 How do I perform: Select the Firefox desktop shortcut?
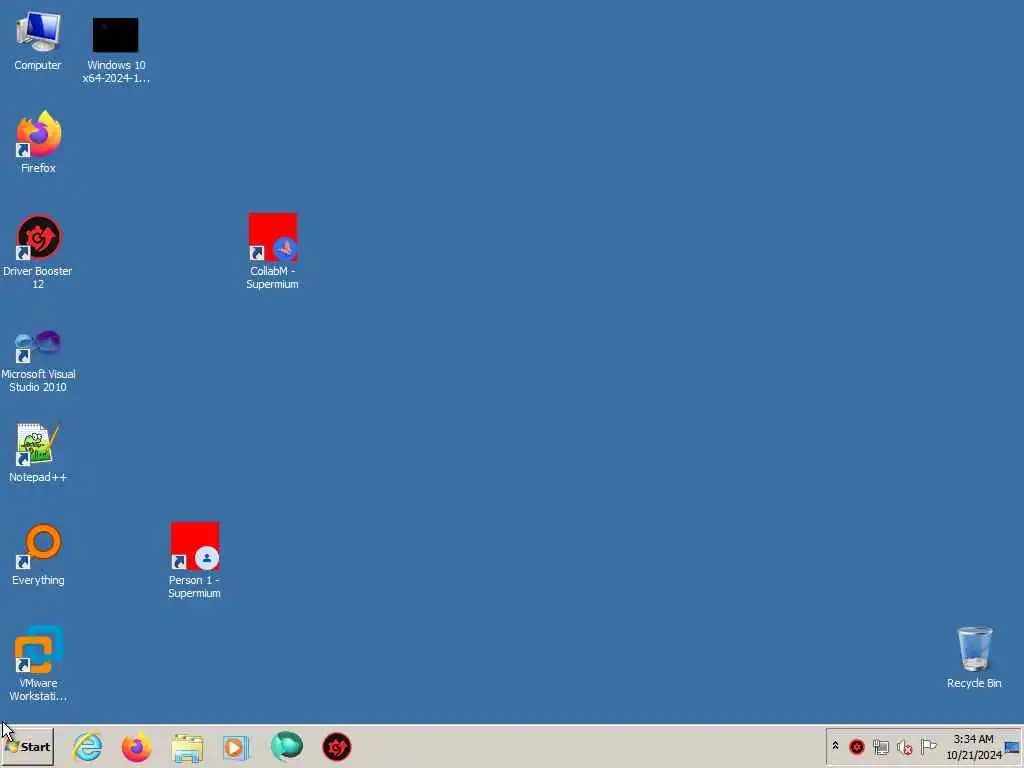pos(39,142)
